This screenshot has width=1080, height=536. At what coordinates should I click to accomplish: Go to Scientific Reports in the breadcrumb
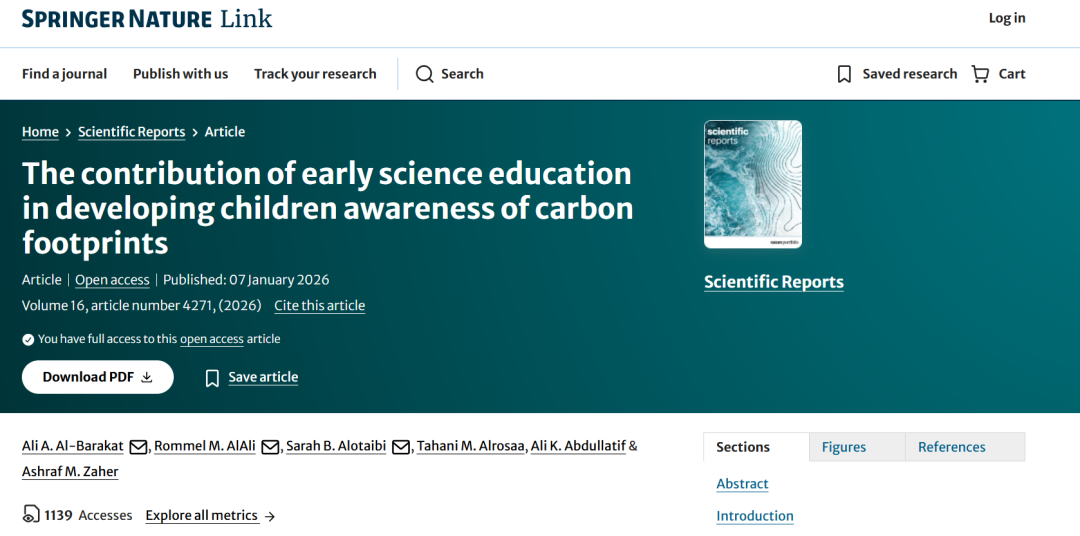click(x=131, y=132)
